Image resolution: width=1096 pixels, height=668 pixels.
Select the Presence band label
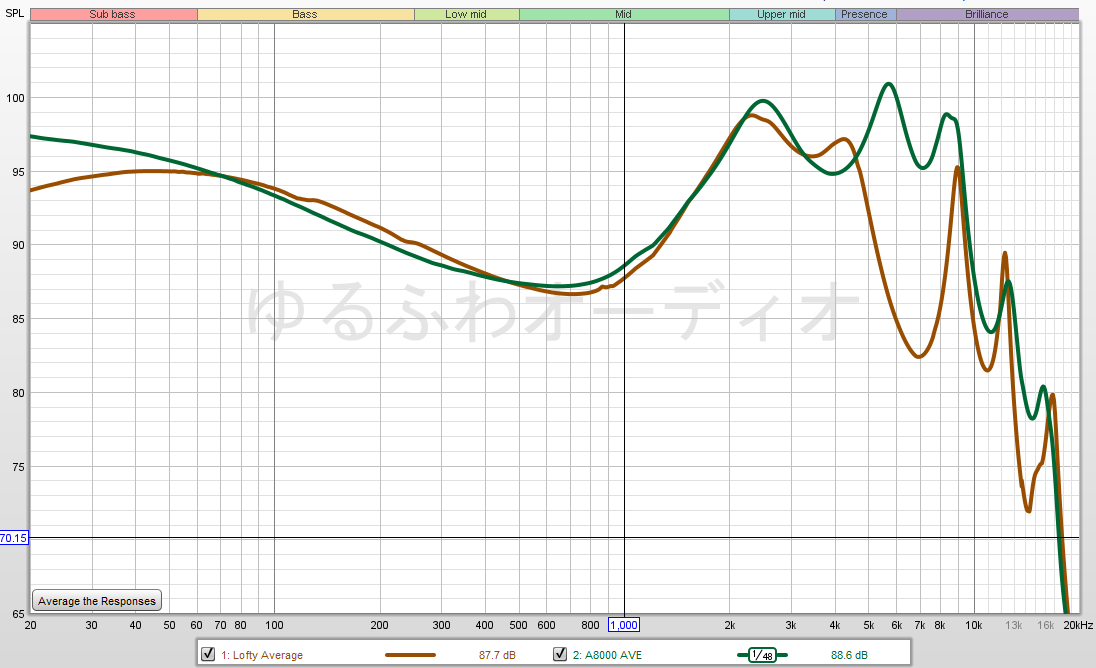865,14
